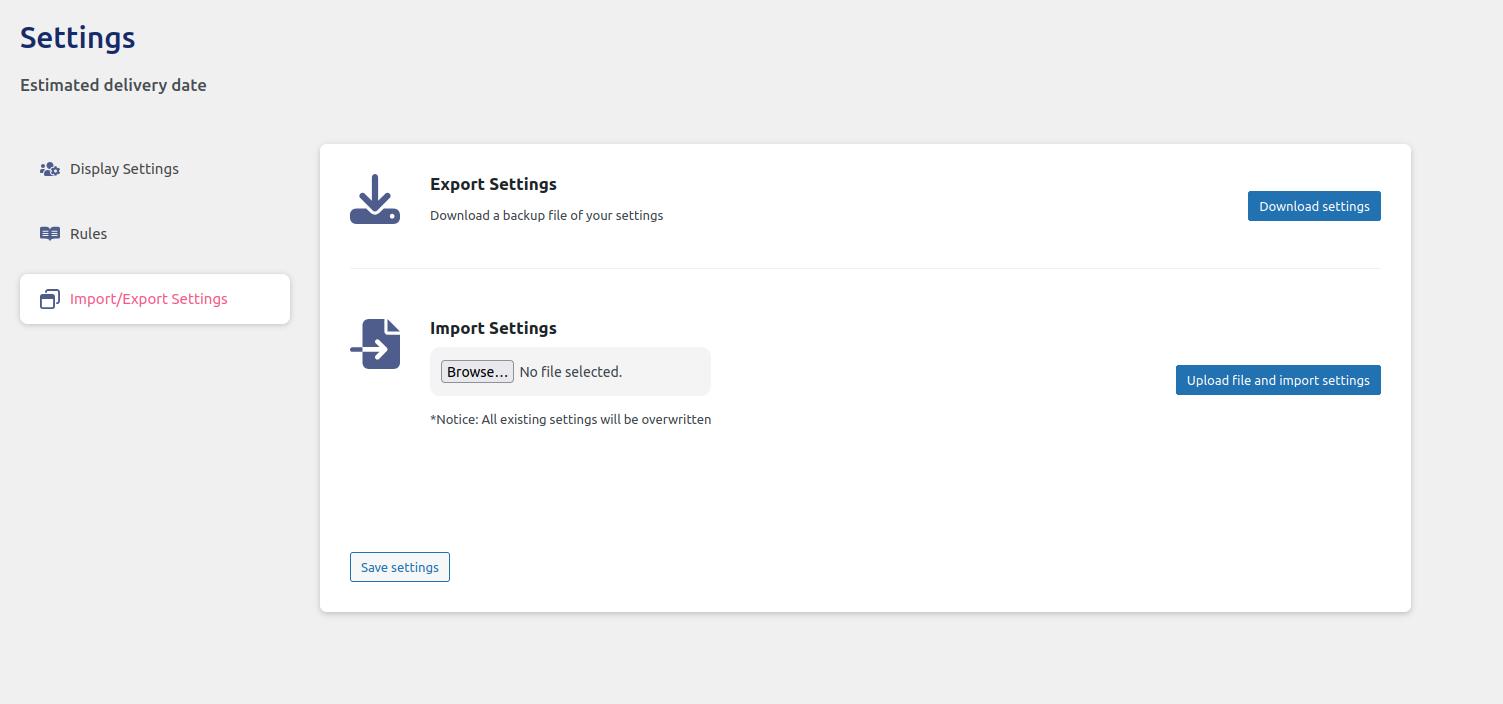Click the Export Settings download icon

(x=375, y=199)
